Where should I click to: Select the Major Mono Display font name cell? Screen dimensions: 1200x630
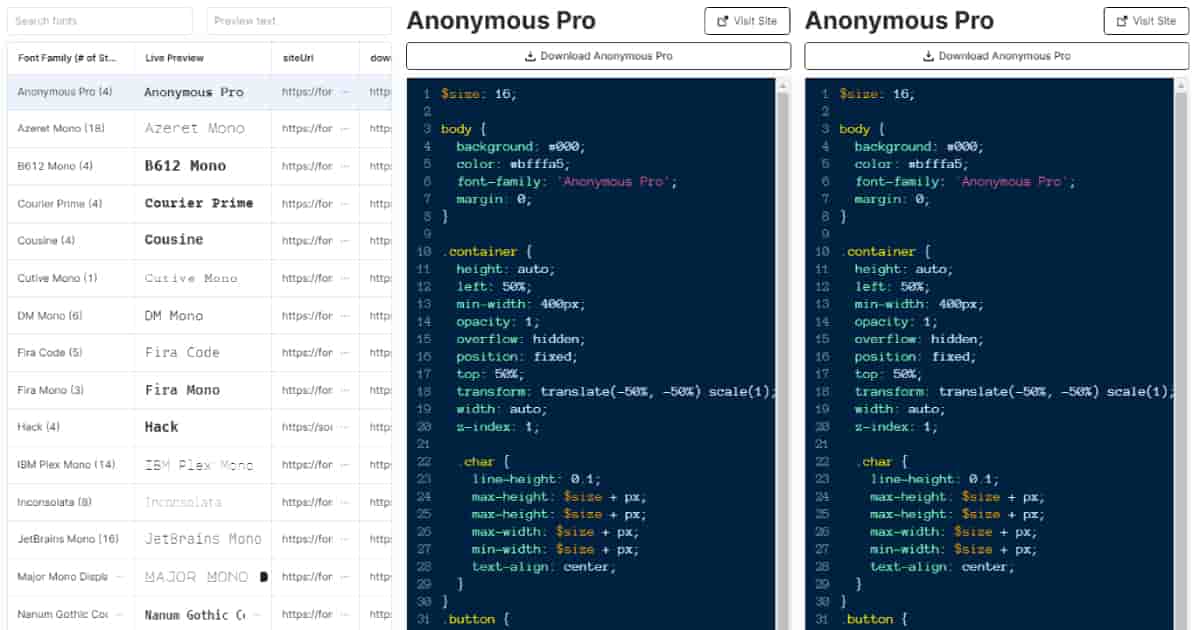71,577
